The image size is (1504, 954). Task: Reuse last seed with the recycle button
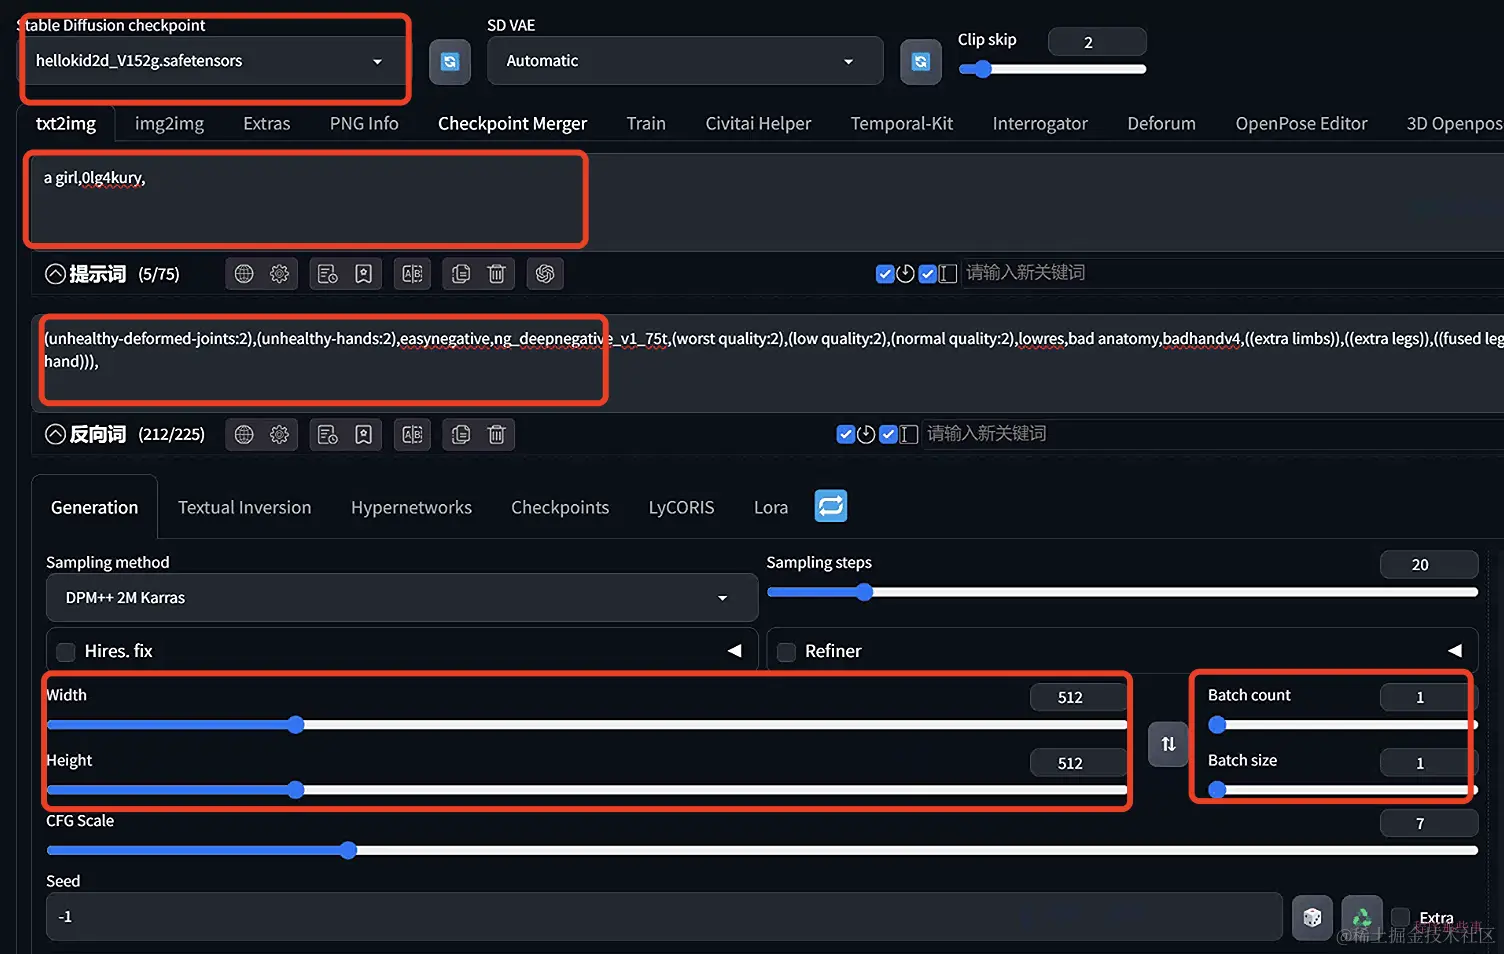point(1362,917)
